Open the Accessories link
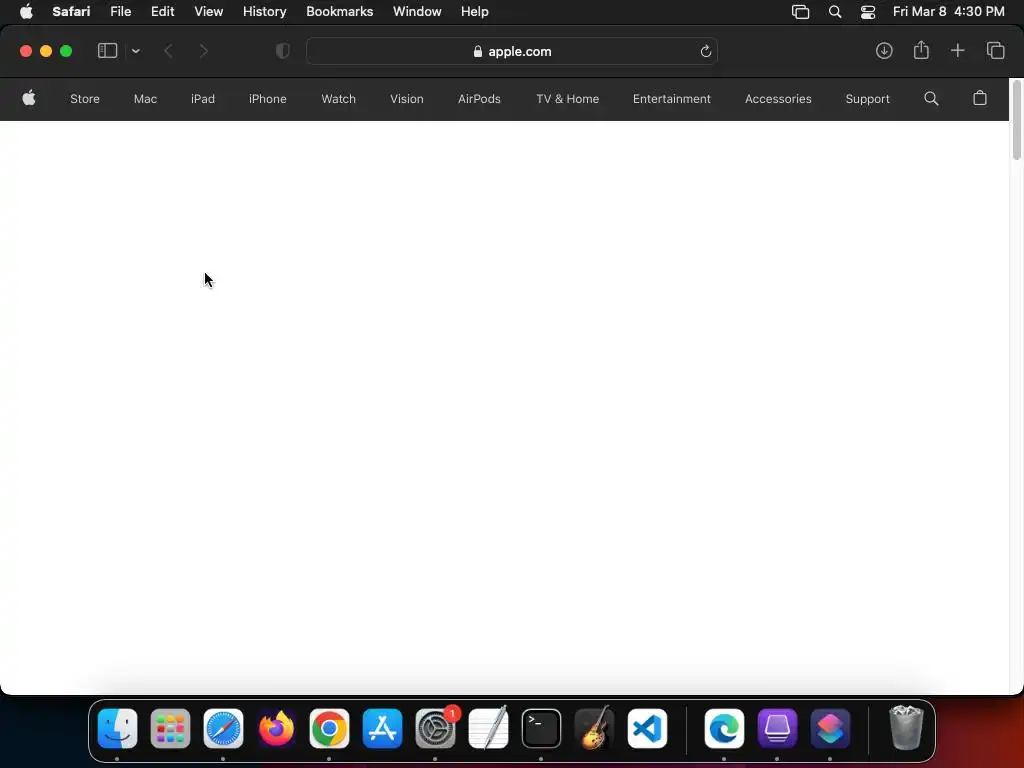This screenshot has width=1024, height=768. 778,99
